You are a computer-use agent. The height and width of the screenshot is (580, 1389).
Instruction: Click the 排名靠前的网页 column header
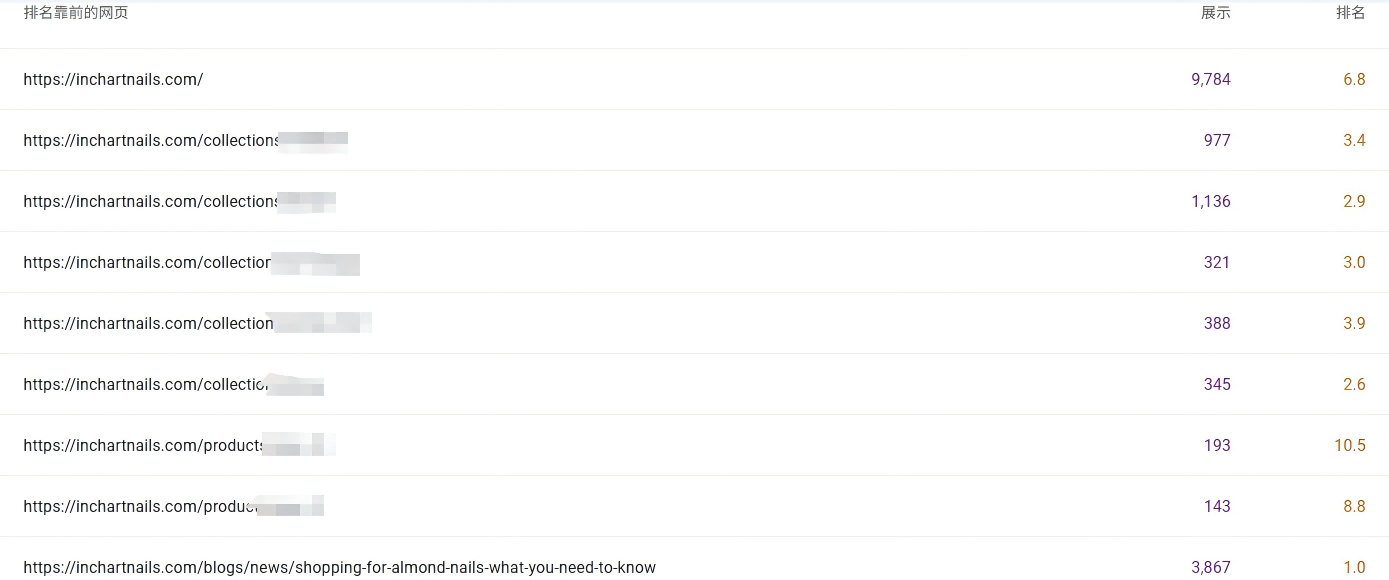coord(76,13)
